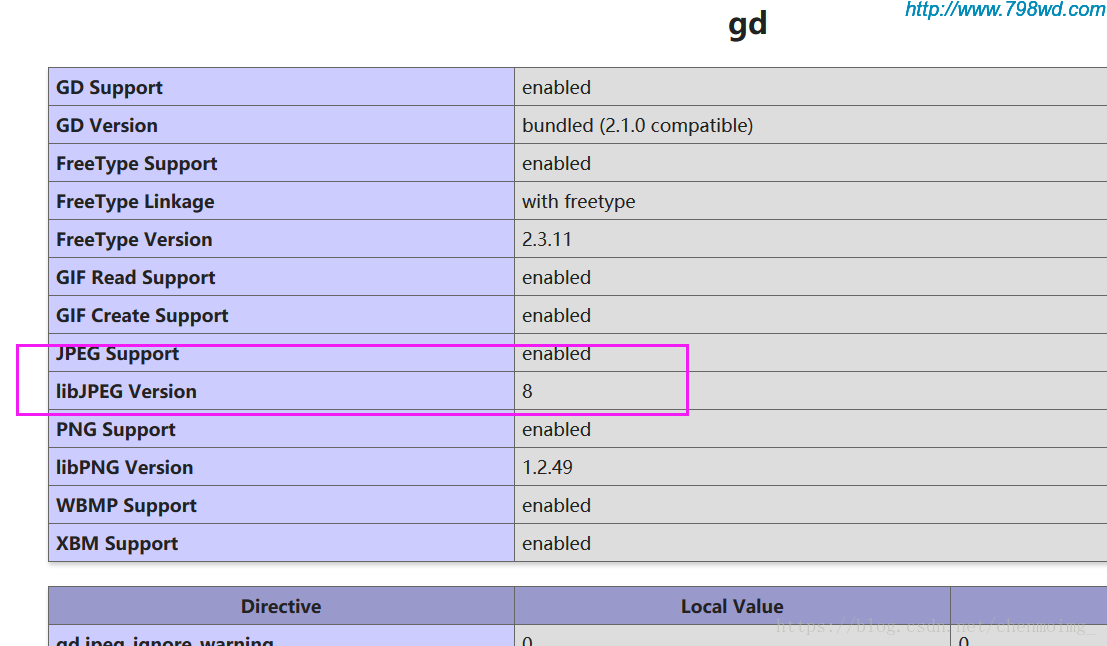The image size is (1107, 646).
Task: Click the 'gd' section heading
Action: pyautogui.click(x=747, y=25)
